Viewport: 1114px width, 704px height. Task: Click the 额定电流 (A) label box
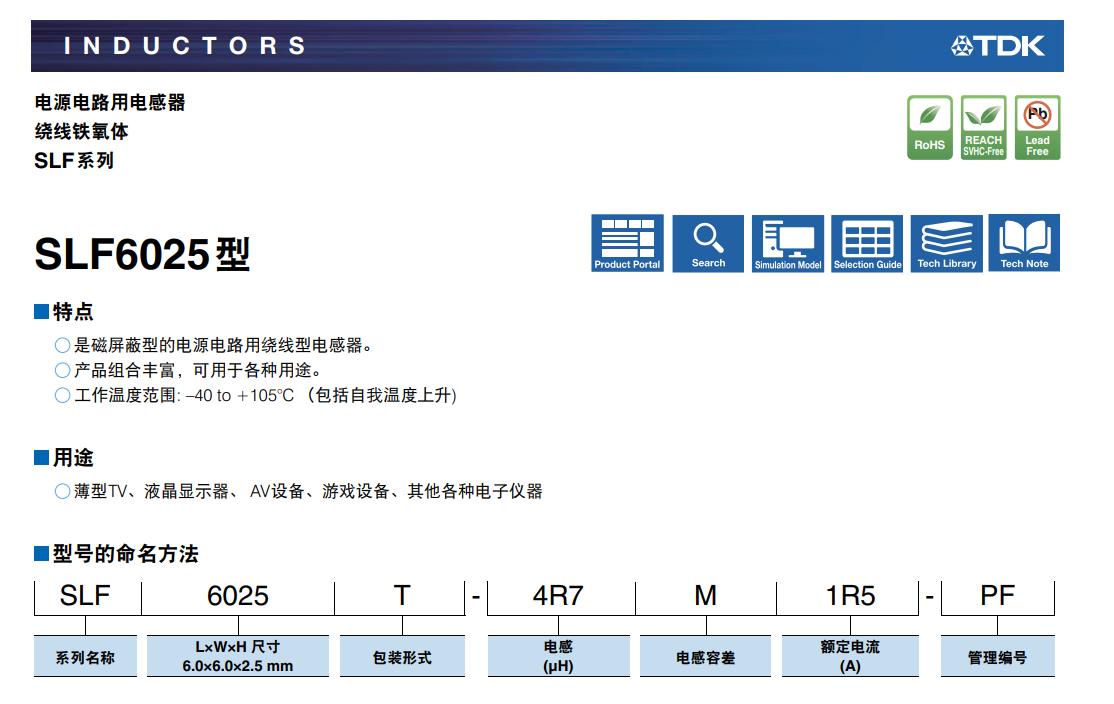coord(850,656)
